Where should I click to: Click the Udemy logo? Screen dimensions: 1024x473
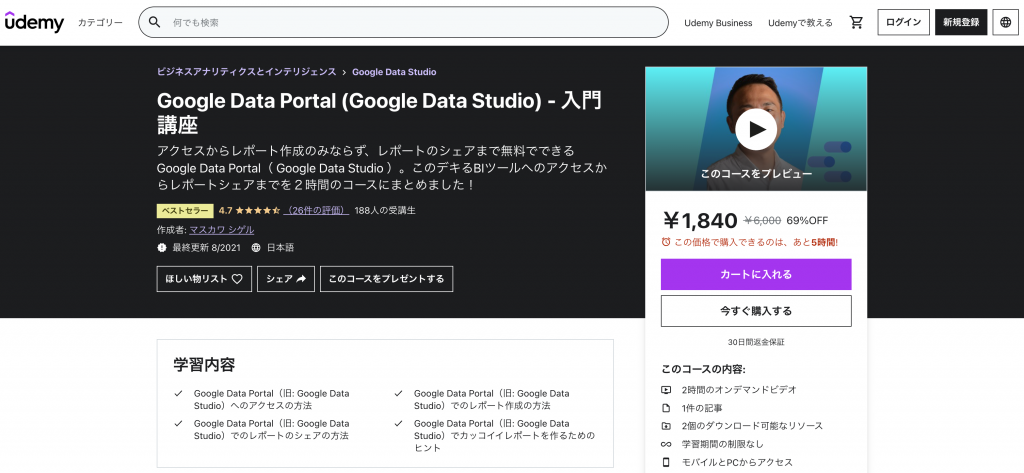[34, 22]
